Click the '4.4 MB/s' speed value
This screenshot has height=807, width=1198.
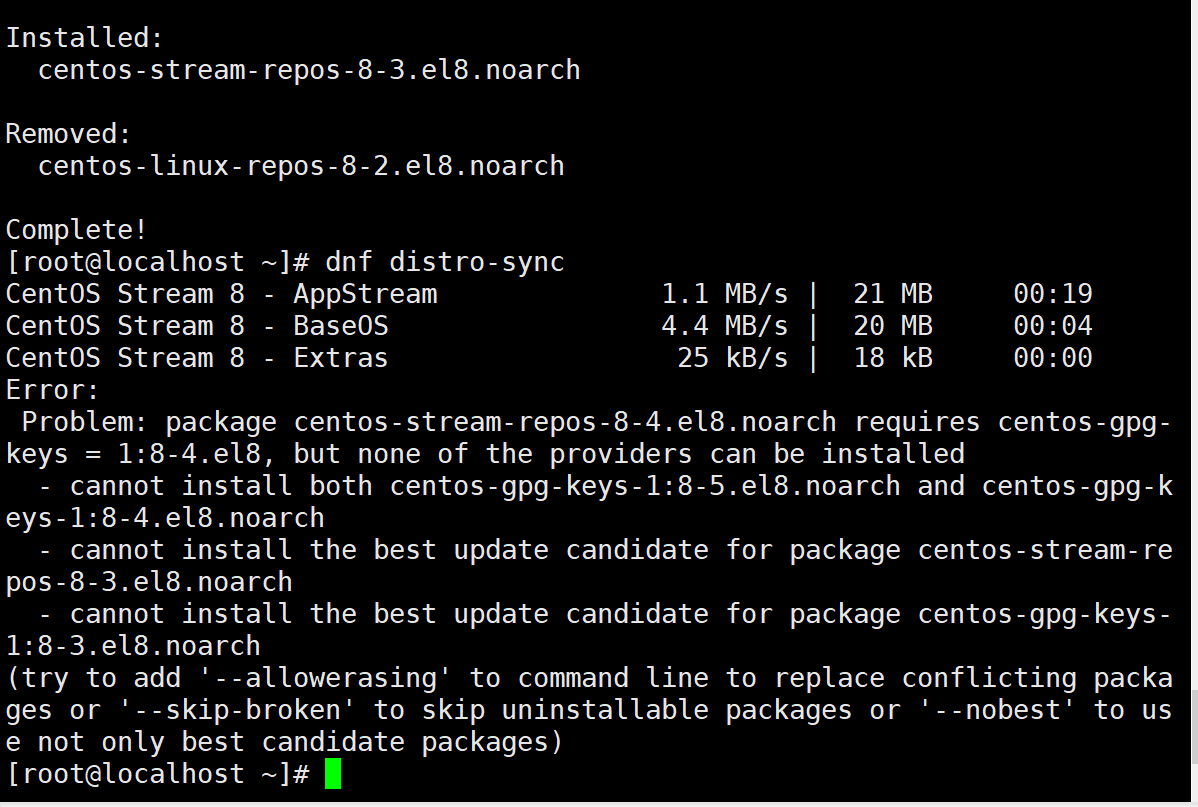pyautogui.click(x=724, y=326)
